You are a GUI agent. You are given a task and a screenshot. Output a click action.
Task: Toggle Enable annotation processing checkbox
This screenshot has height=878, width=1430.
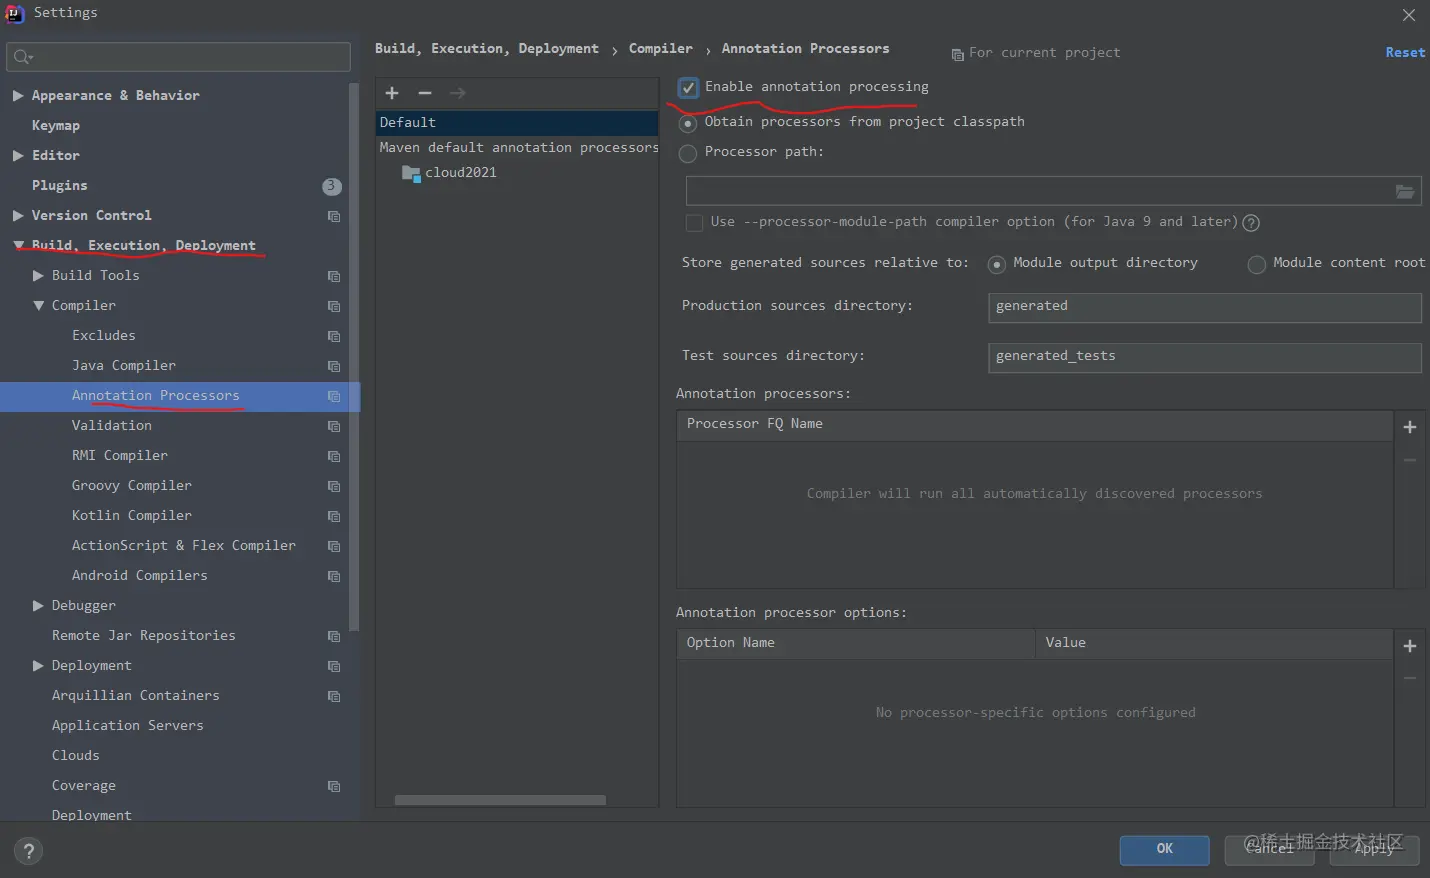[x=688, y=88]
